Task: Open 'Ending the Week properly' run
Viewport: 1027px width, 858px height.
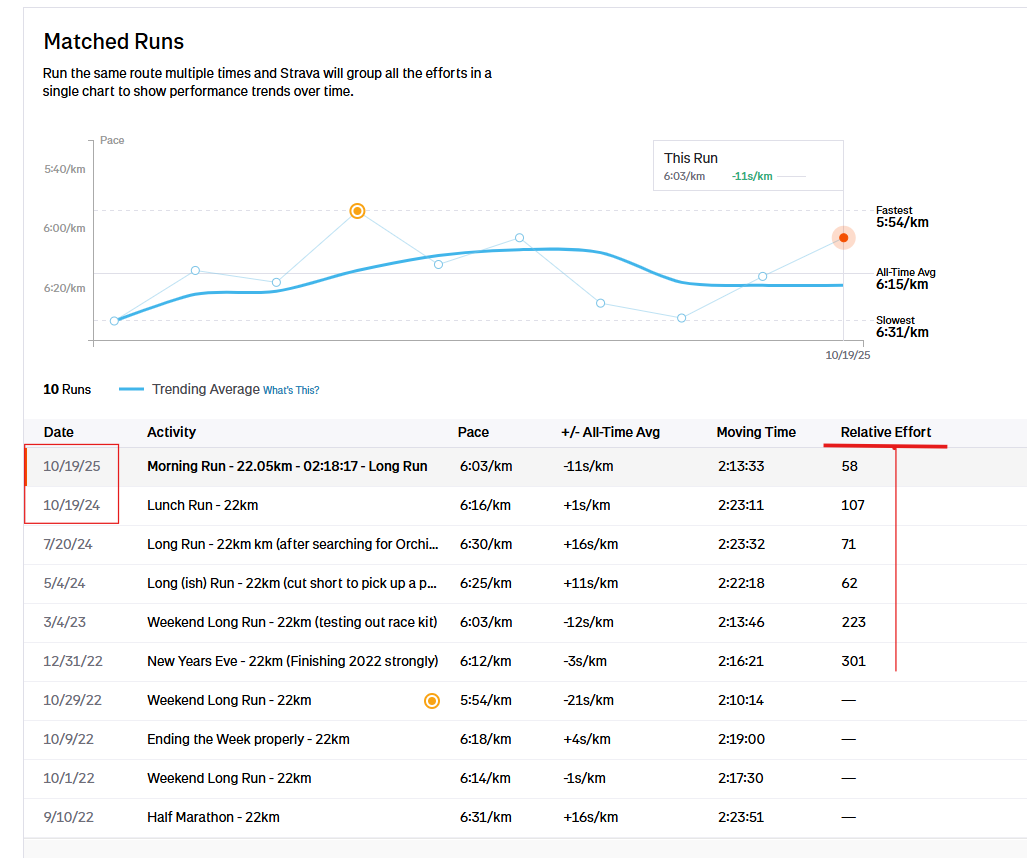Action: click(248, 740)
